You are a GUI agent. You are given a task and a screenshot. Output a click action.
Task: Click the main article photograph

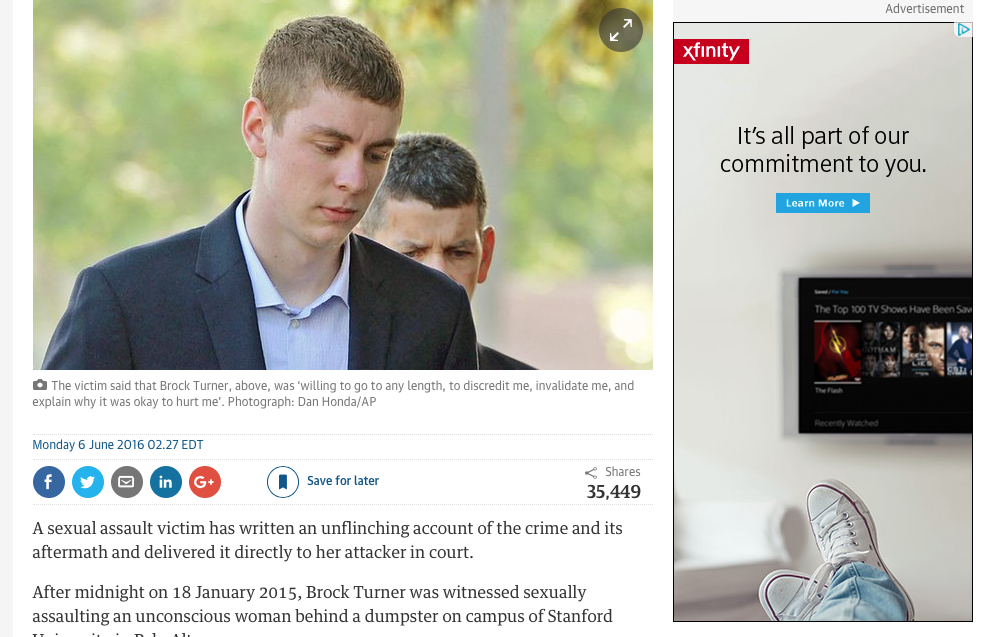(x=343, y=184)
